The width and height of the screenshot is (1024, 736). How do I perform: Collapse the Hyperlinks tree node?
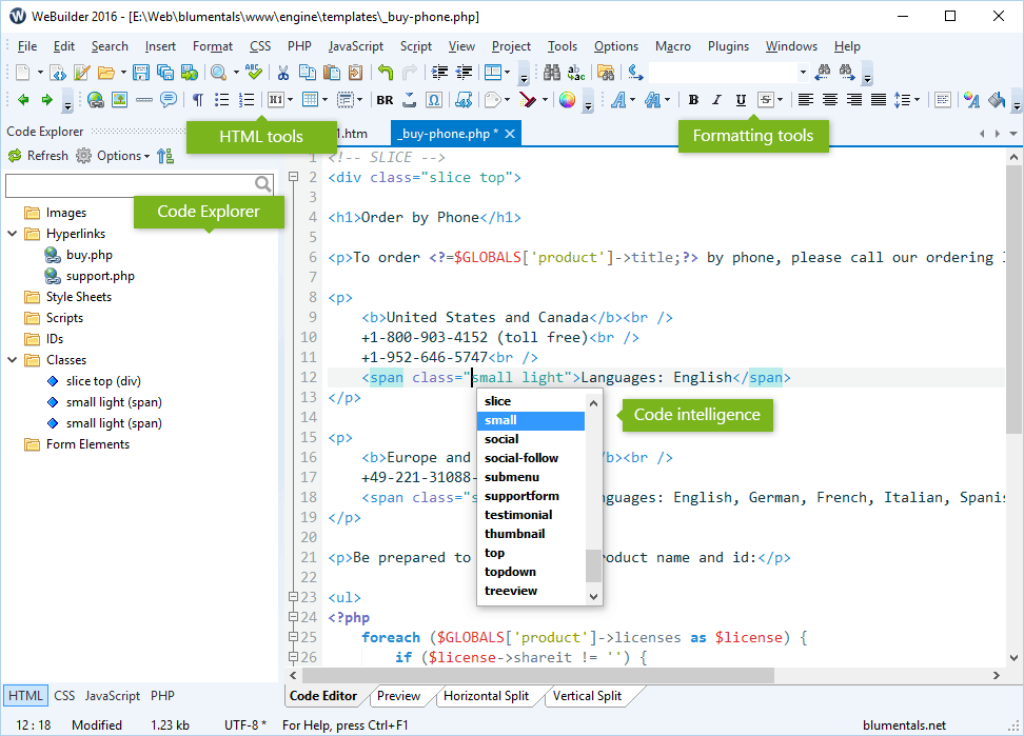pos(12,234)
